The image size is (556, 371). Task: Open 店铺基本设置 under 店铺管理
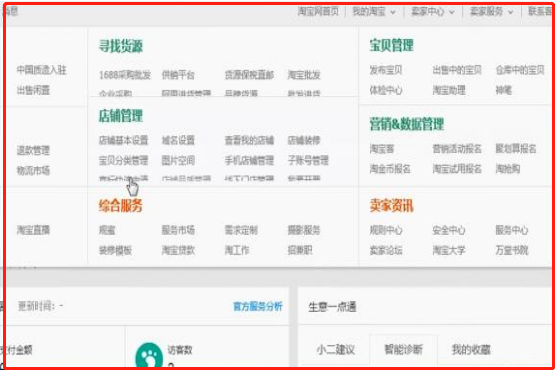tap(123, 140)
